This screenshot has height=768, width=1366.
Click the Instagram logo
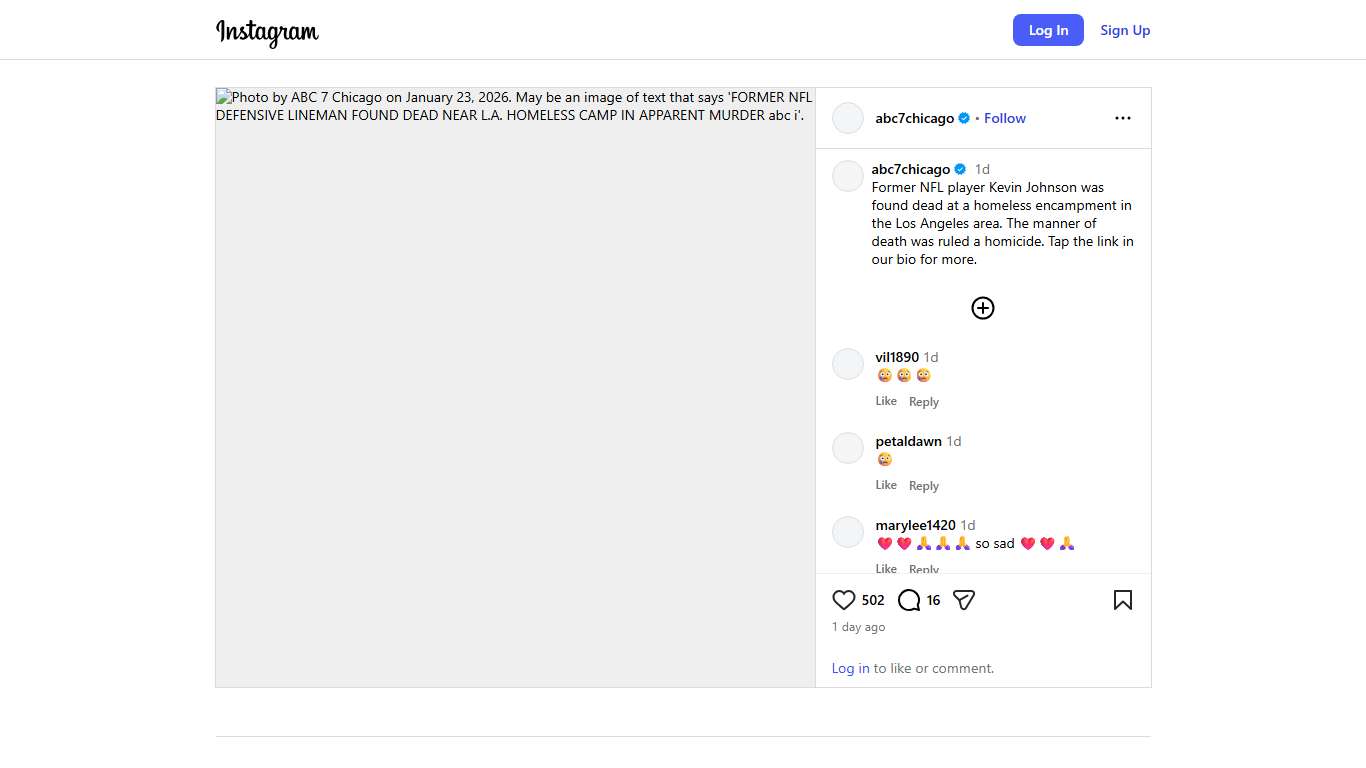267,32
